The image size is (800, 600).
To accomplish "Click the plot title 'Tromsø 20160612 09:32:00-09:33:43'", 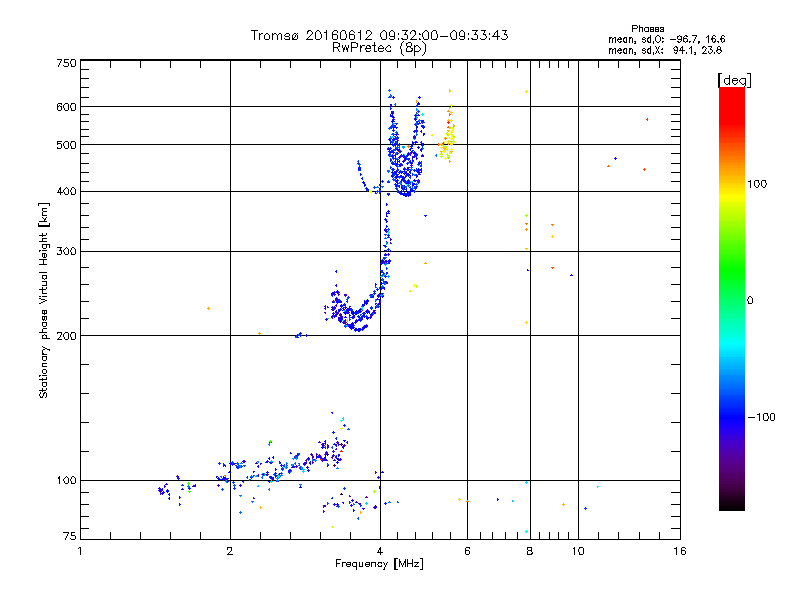I will tap(379, 35).
